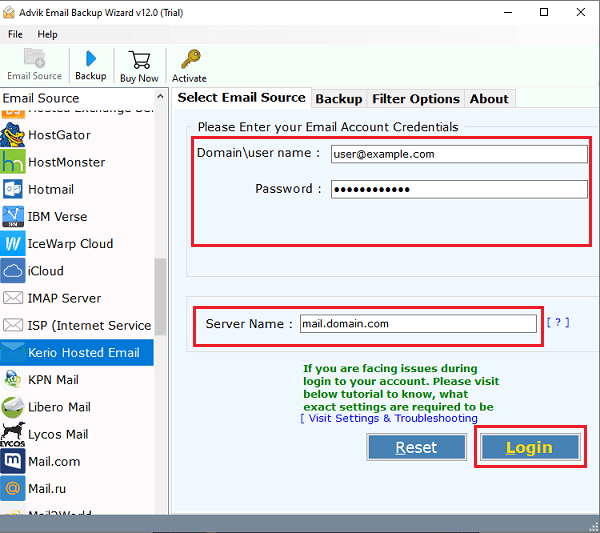Close the Advik Email Backup Wizard window
Viewport: 600px width, 533px height.
point(580,12)
